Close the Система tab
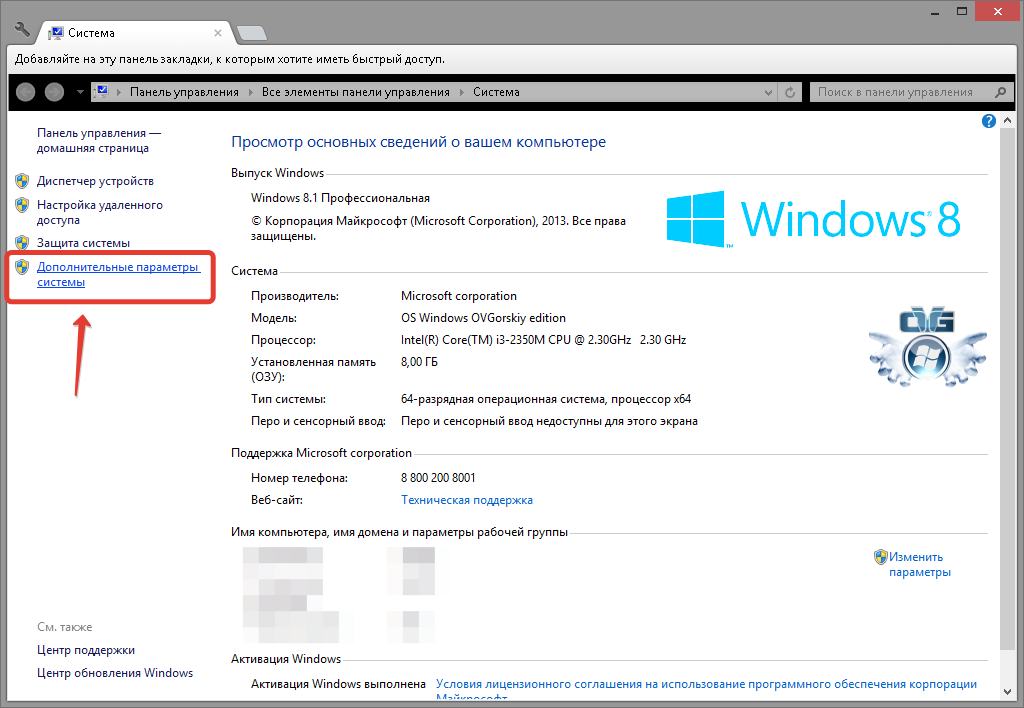1024x708 pixels. point(218,33)
